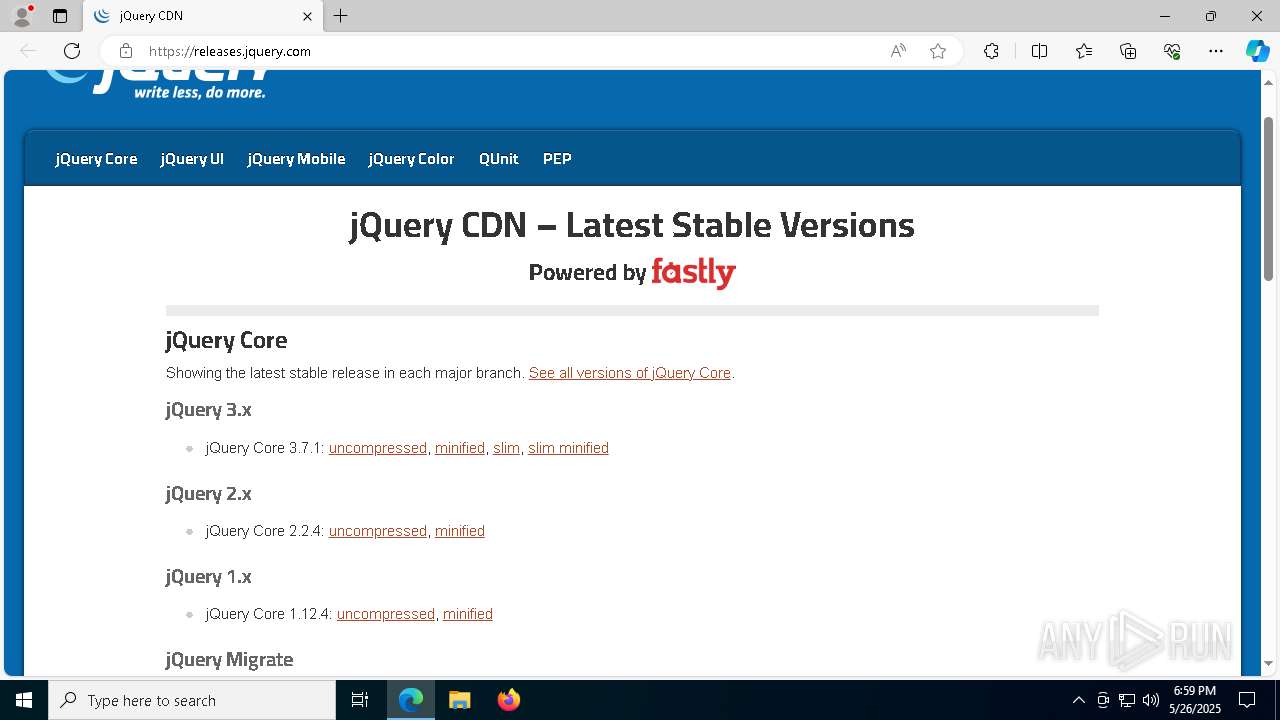1280x720 pixels.
Task: Click the jQuery 3.x heading
Action: coord(208,410)
